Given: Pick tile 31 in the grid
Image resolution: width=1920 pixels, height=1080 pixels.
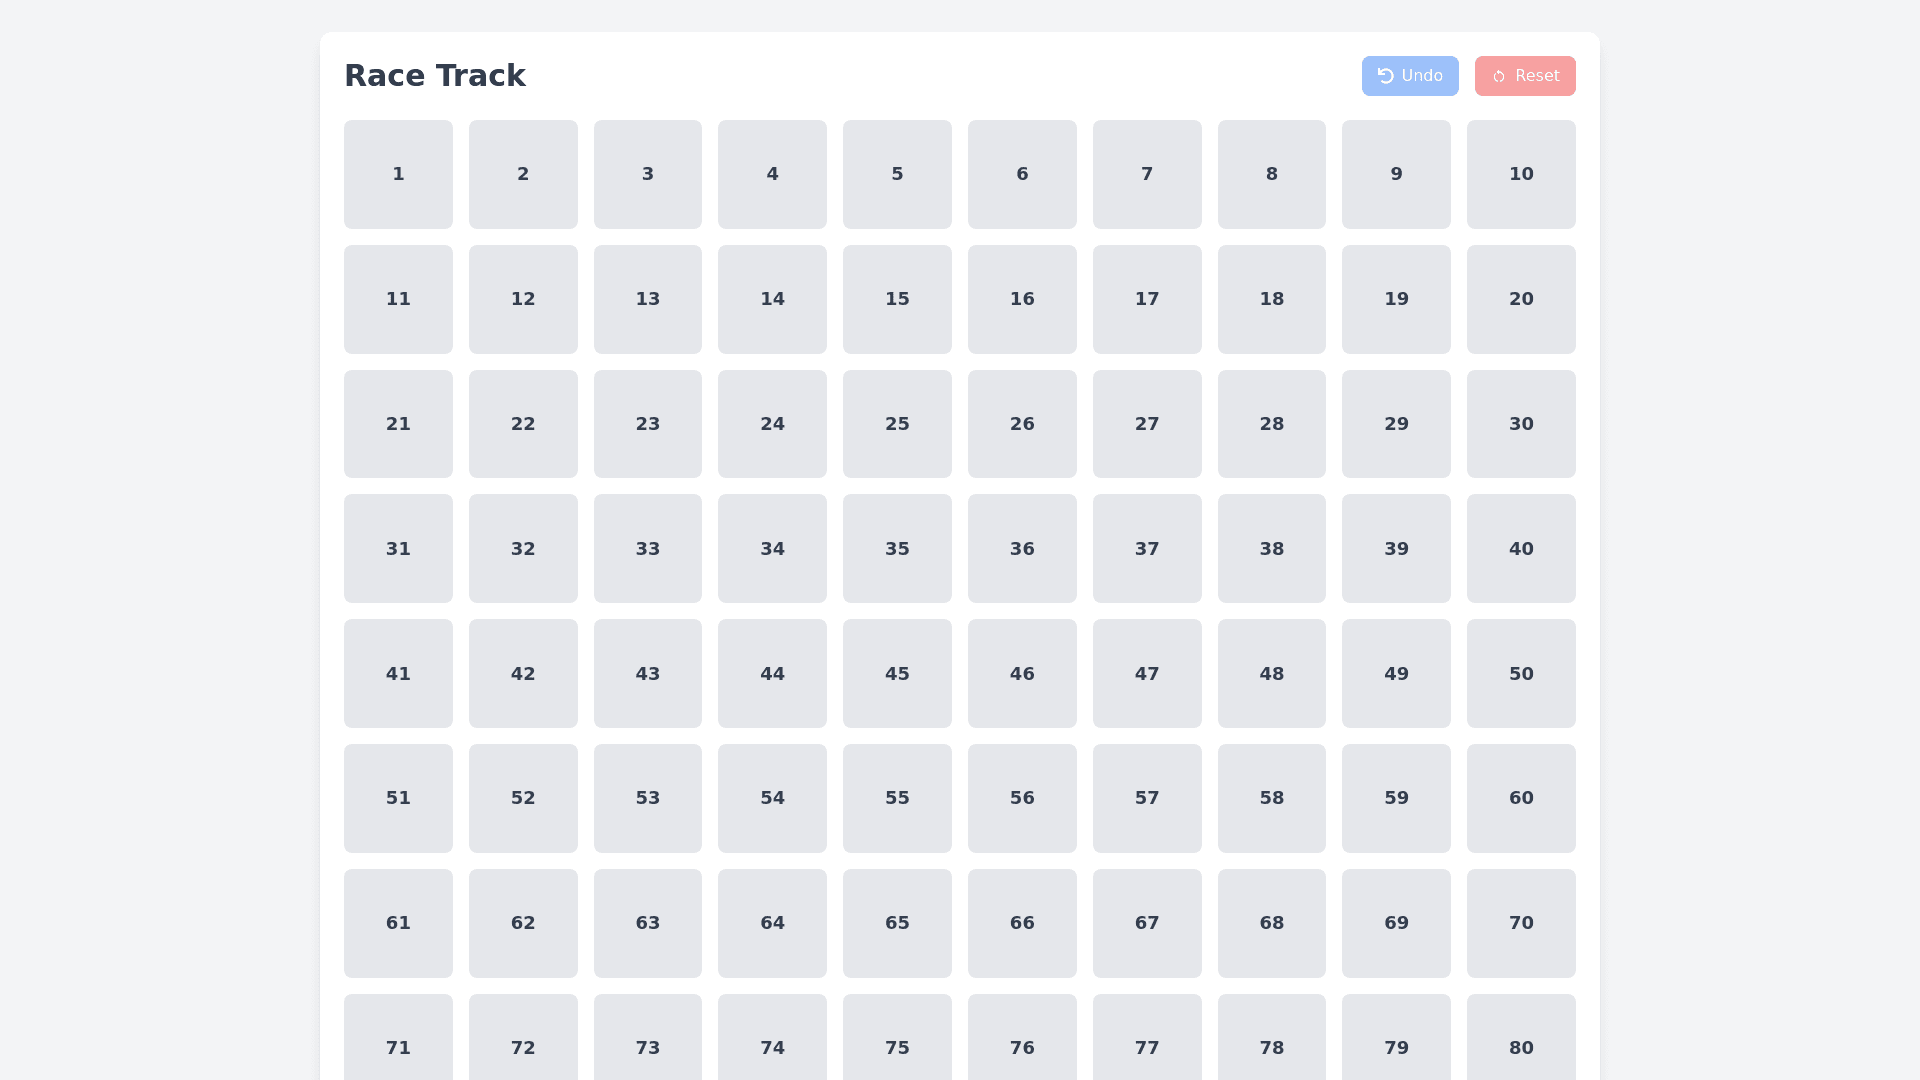Looking at the screenshot, I should coord(398,548).
